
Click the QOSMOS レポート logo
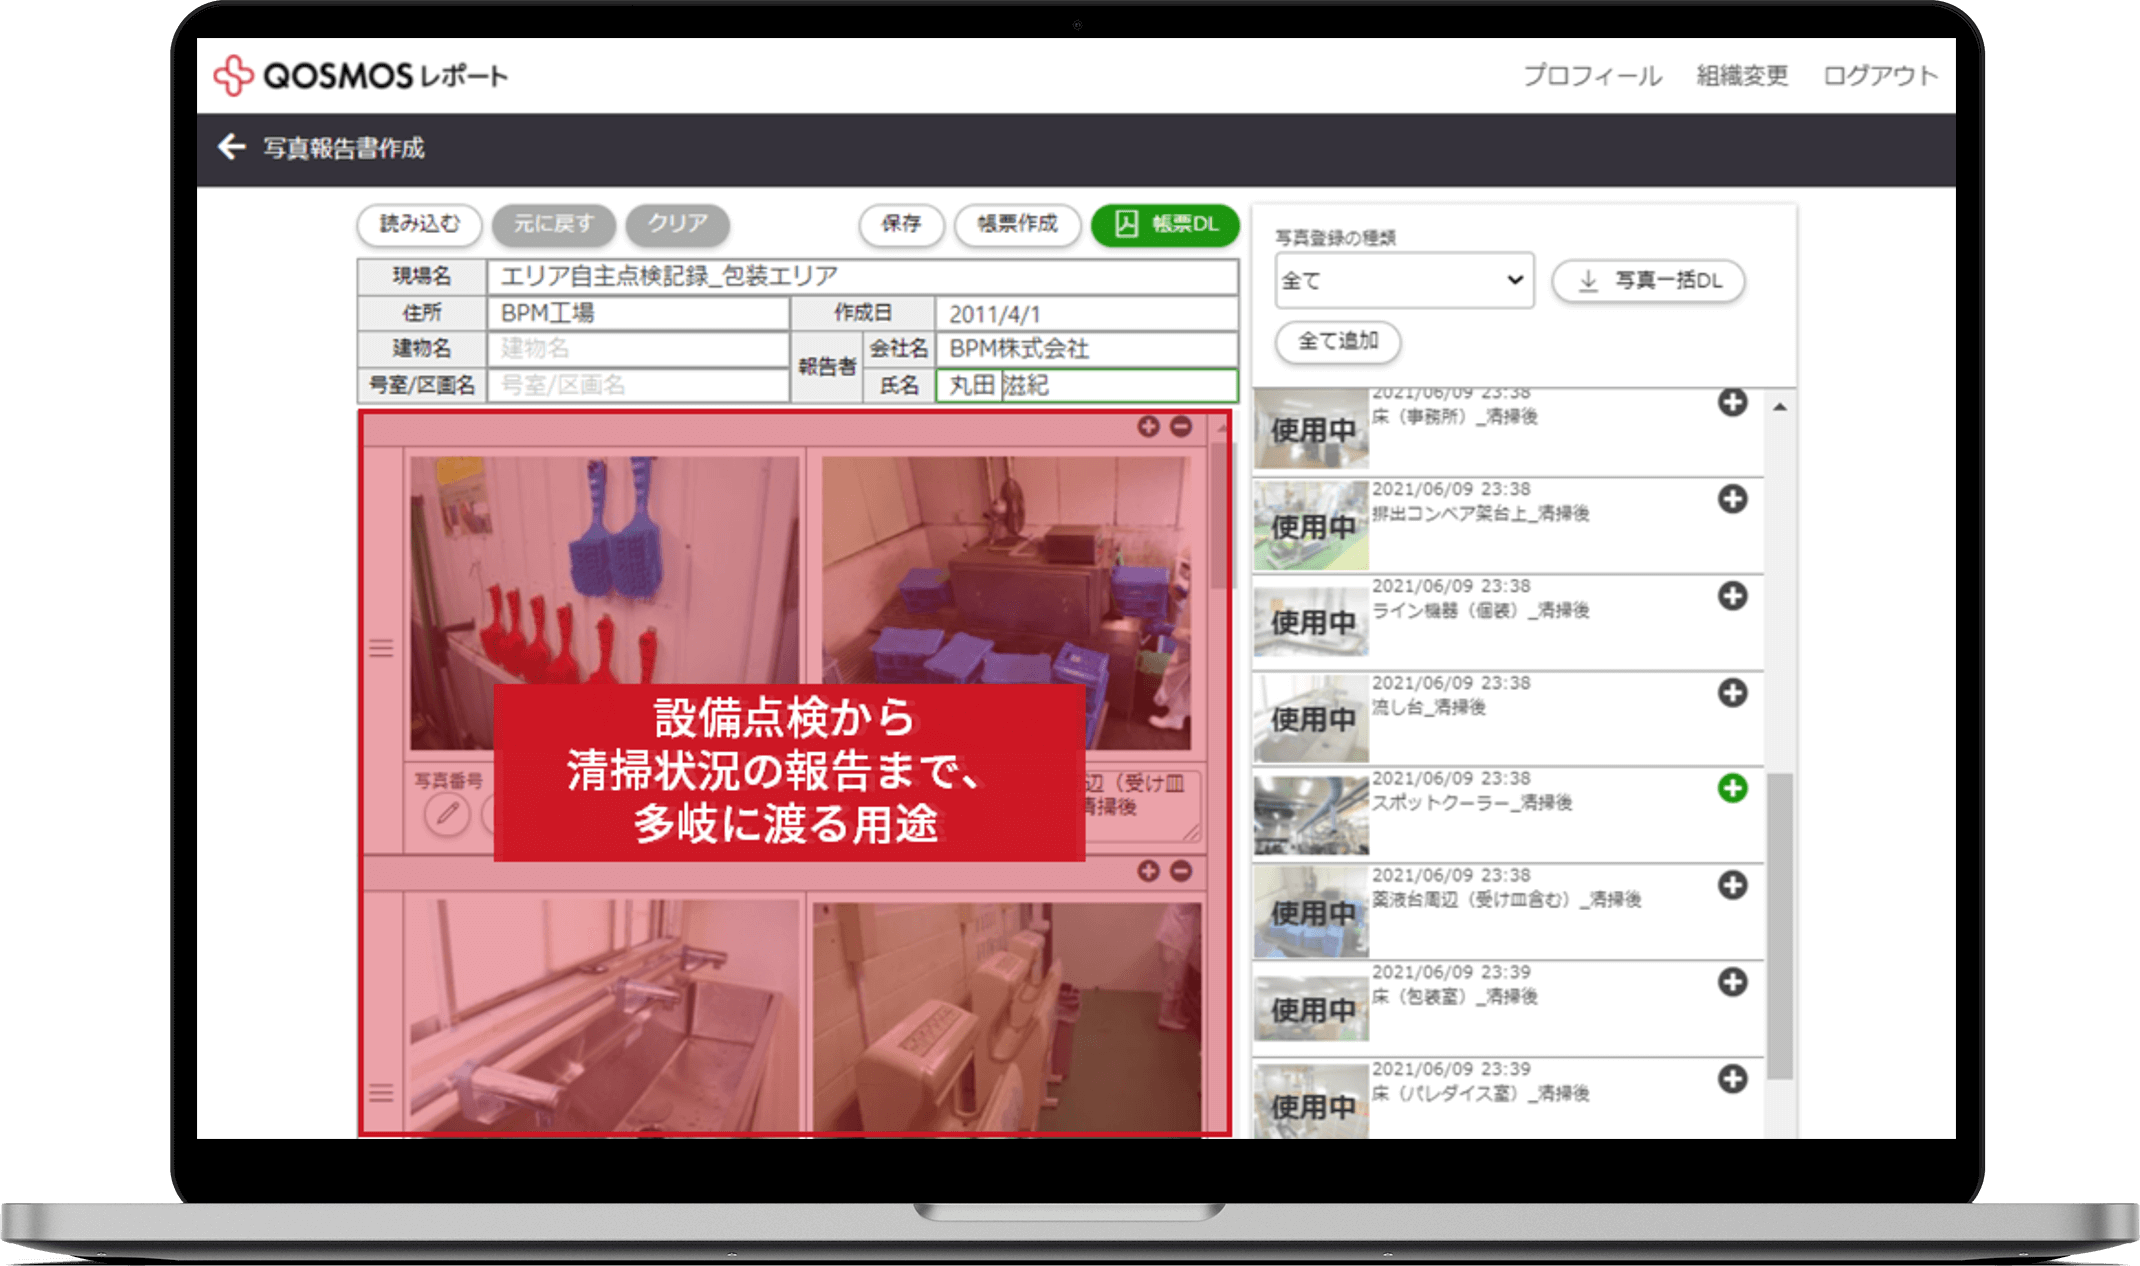tap(360, 75)
